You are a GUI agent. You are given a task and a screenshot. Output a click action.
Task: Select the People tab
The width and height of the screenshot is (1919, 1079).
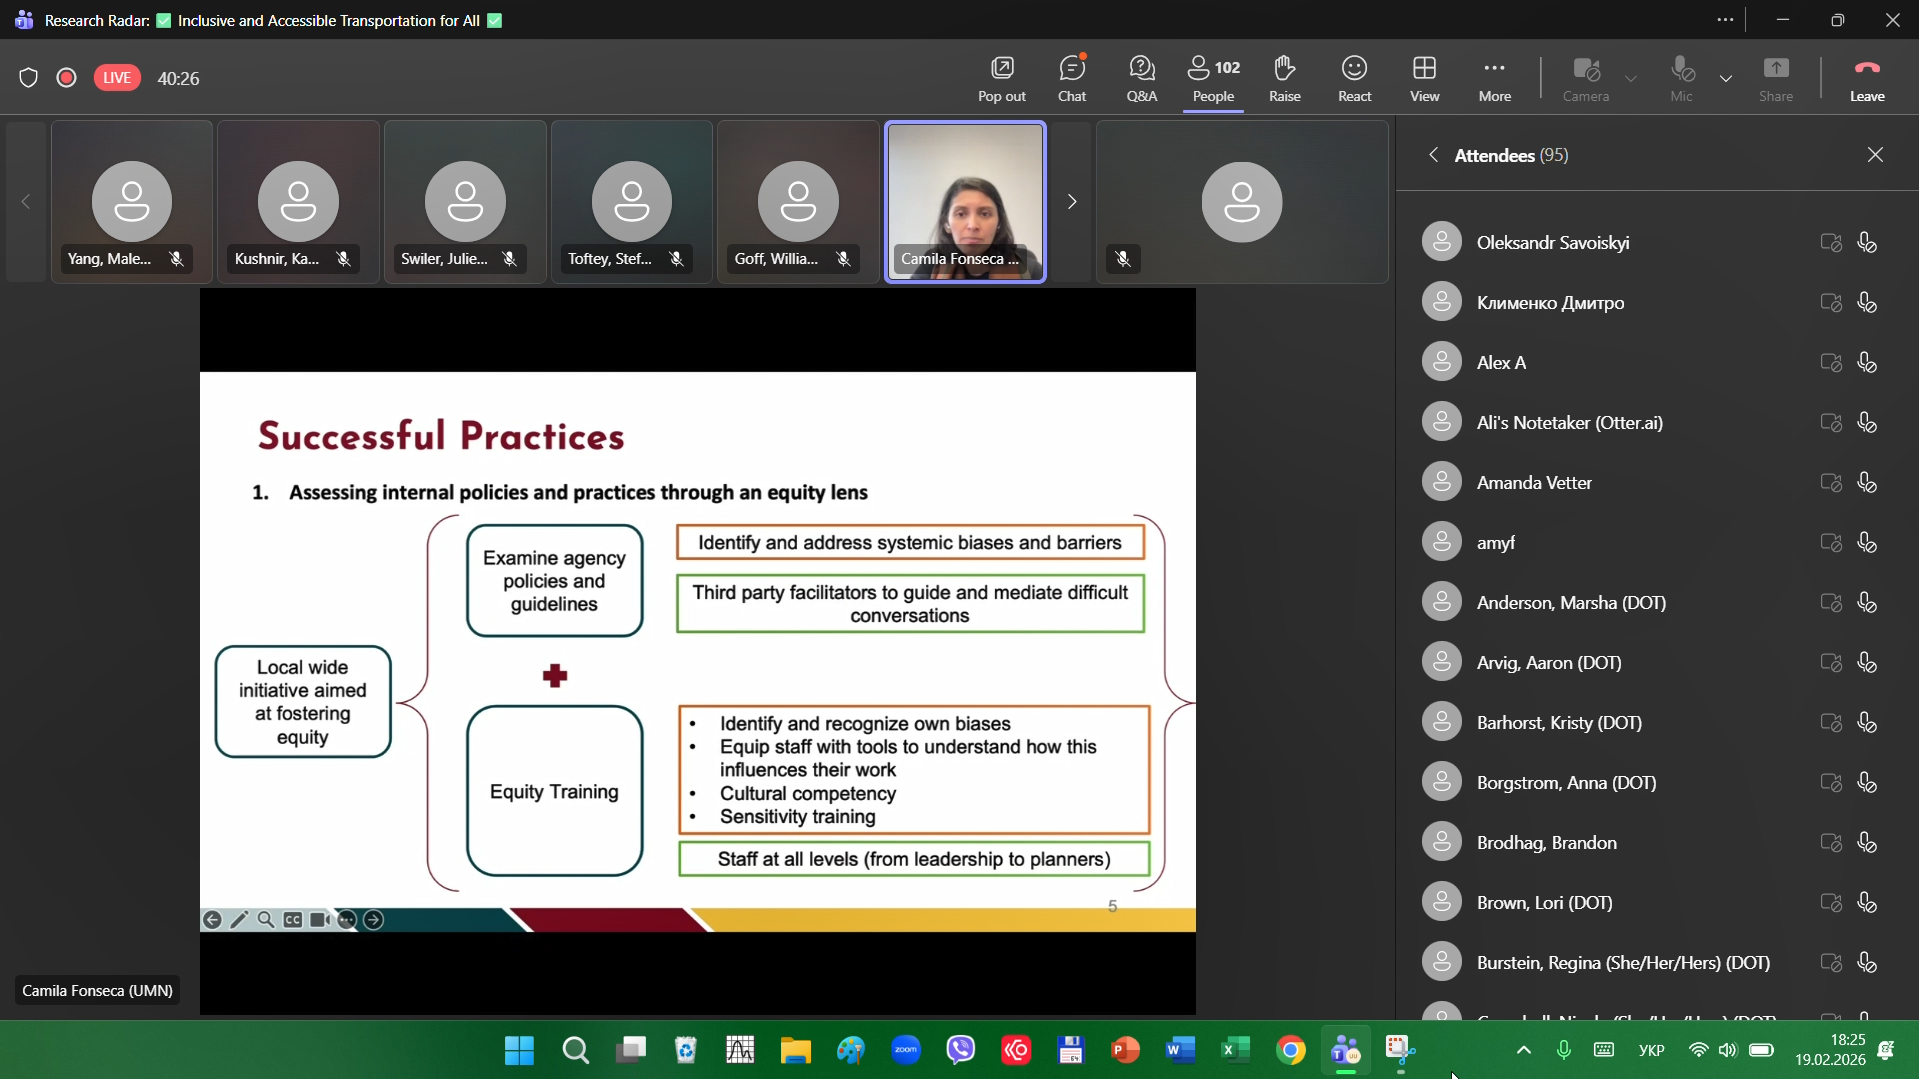tap(1213, 78)
